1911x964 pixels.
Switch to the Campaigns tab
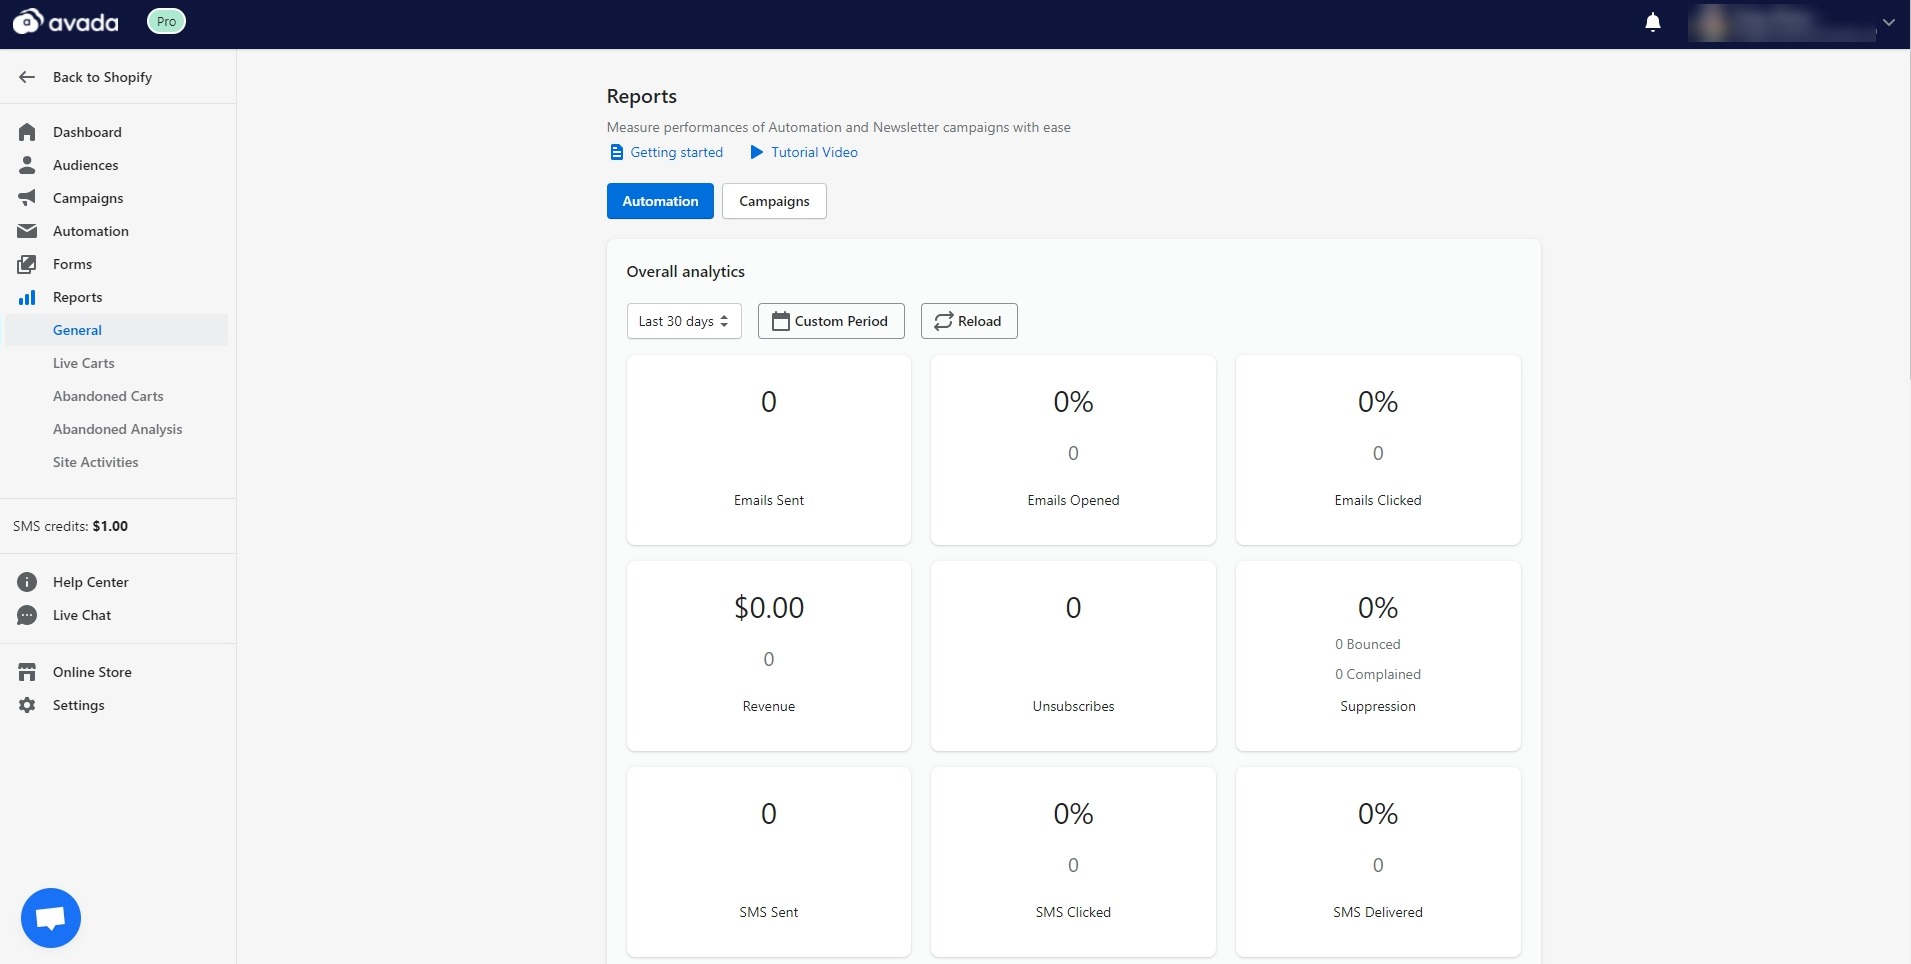coord(774,201)
